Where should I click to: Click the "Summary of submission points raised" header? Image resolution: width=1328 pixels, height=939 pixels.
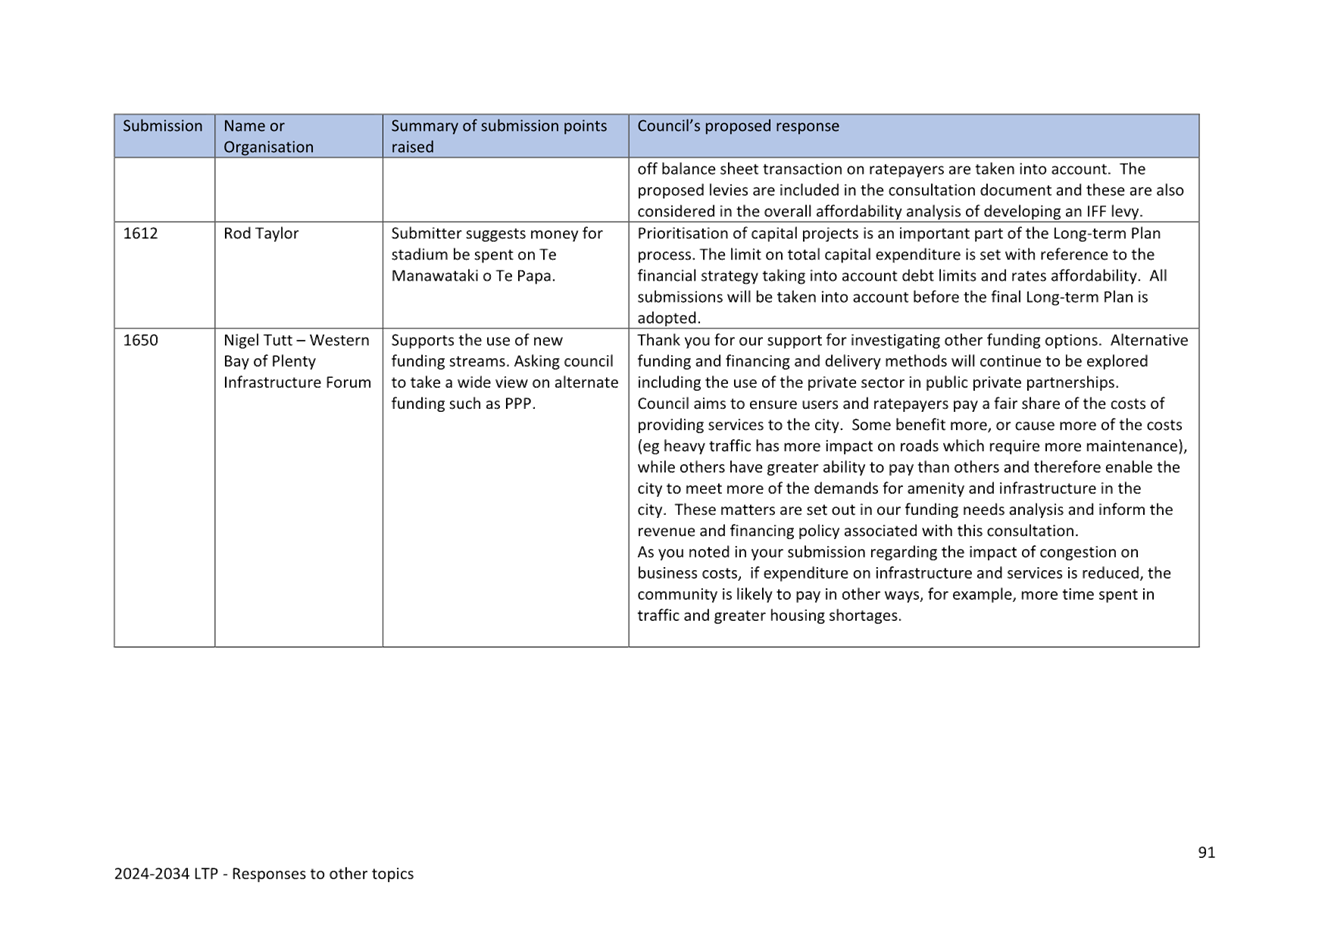(x=505, y=136)
